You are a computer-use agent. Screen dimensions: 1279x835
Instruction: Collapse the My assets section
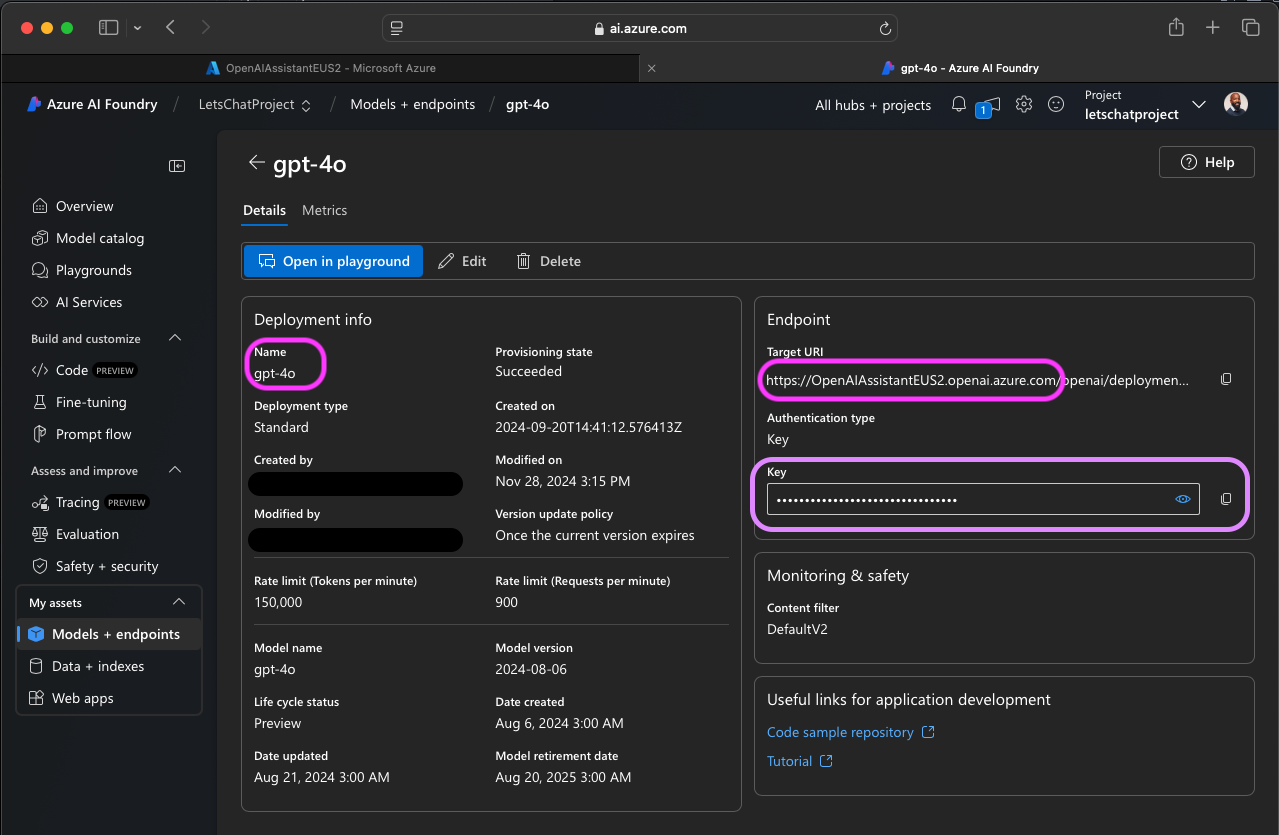pos(179,602)
